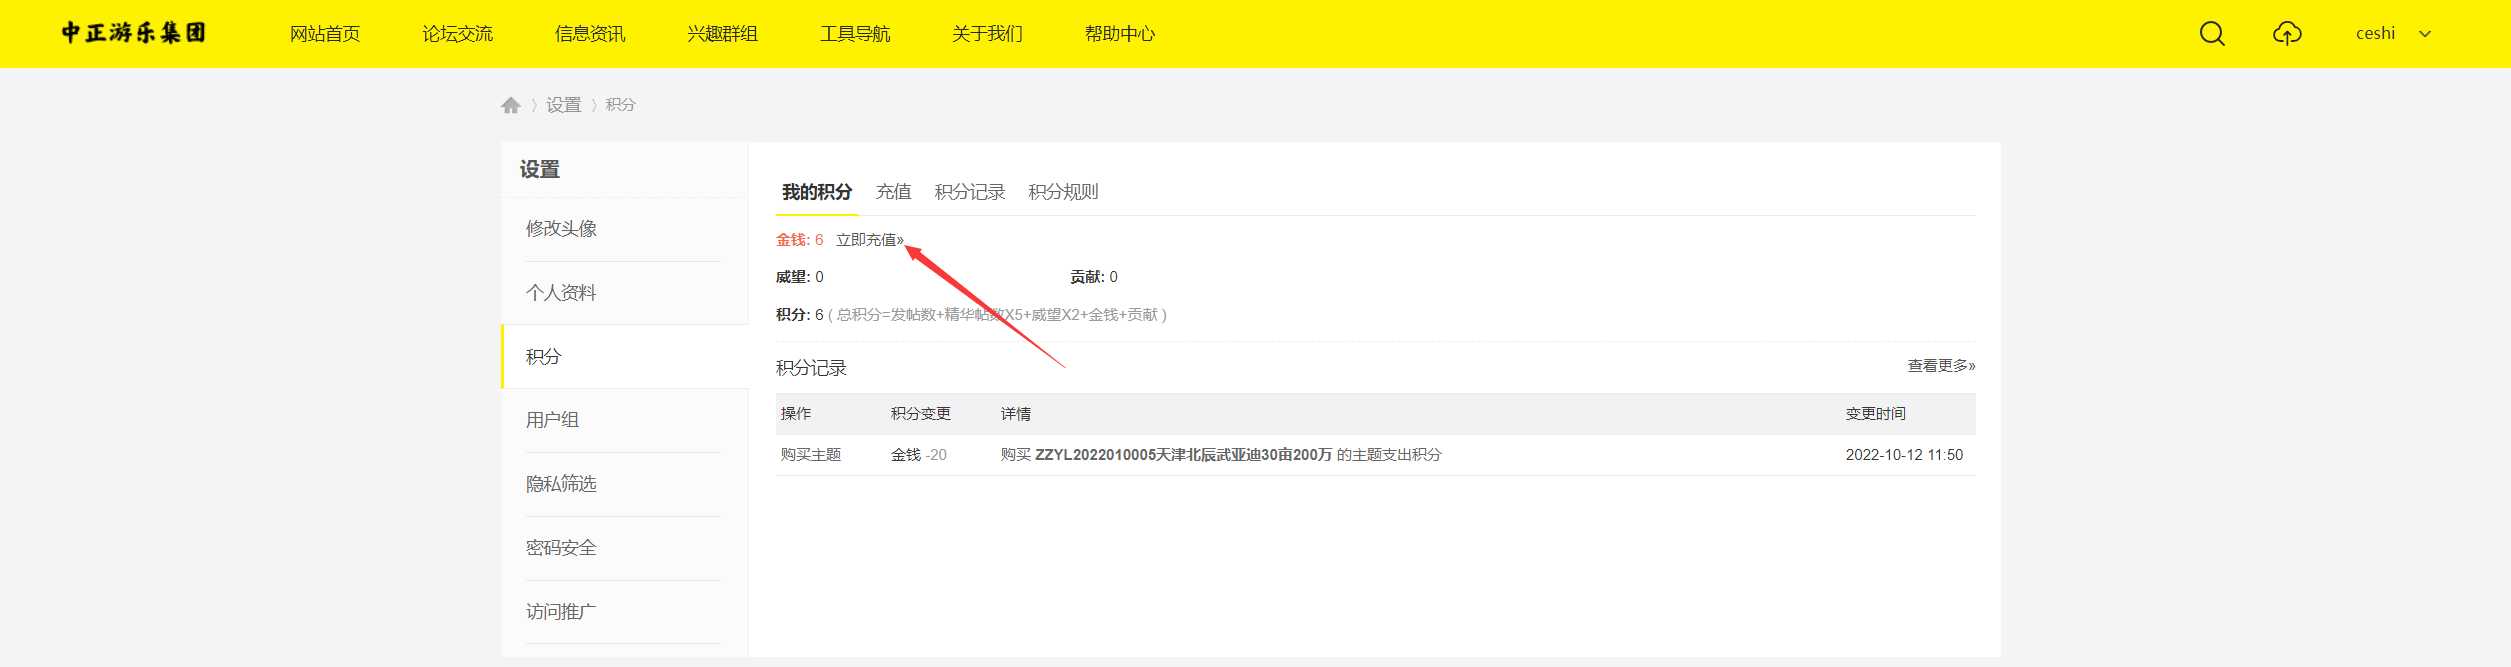Click the 金钱 -20 change cell
The width and height of the screenshot is (2511, 667).
[919, 455]
